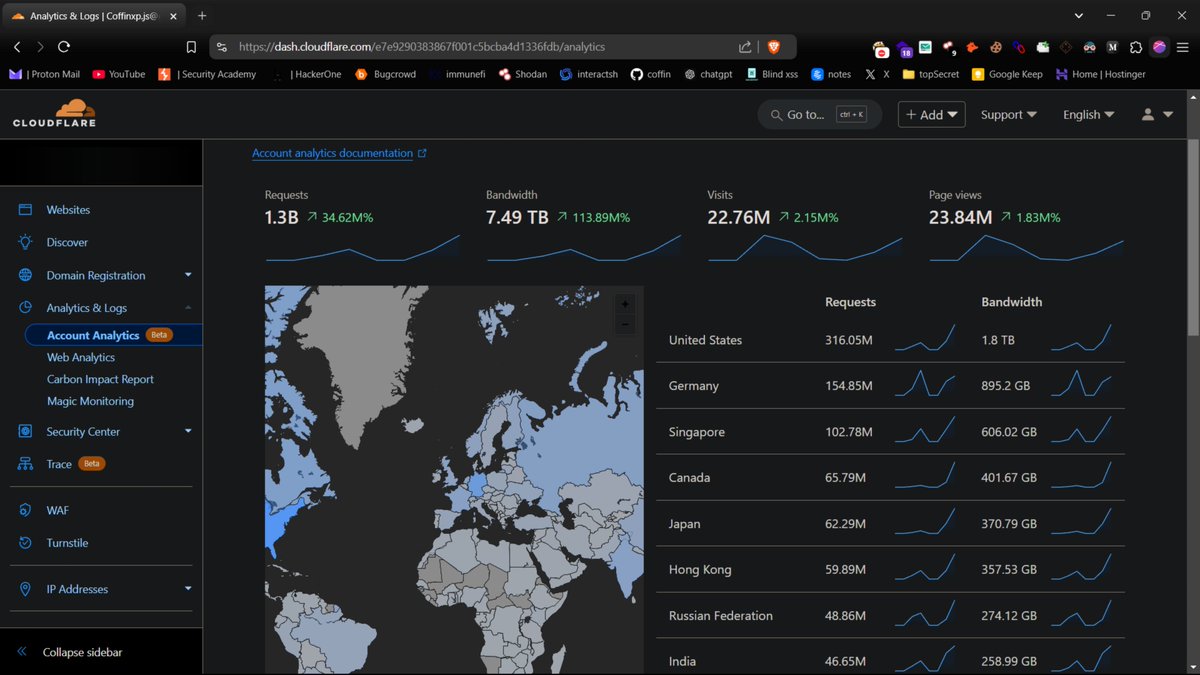Click the Turnstile icon in the sidebar
Image resolution: width=1200 pixels, height=675 pixels.
coord(25,543)
